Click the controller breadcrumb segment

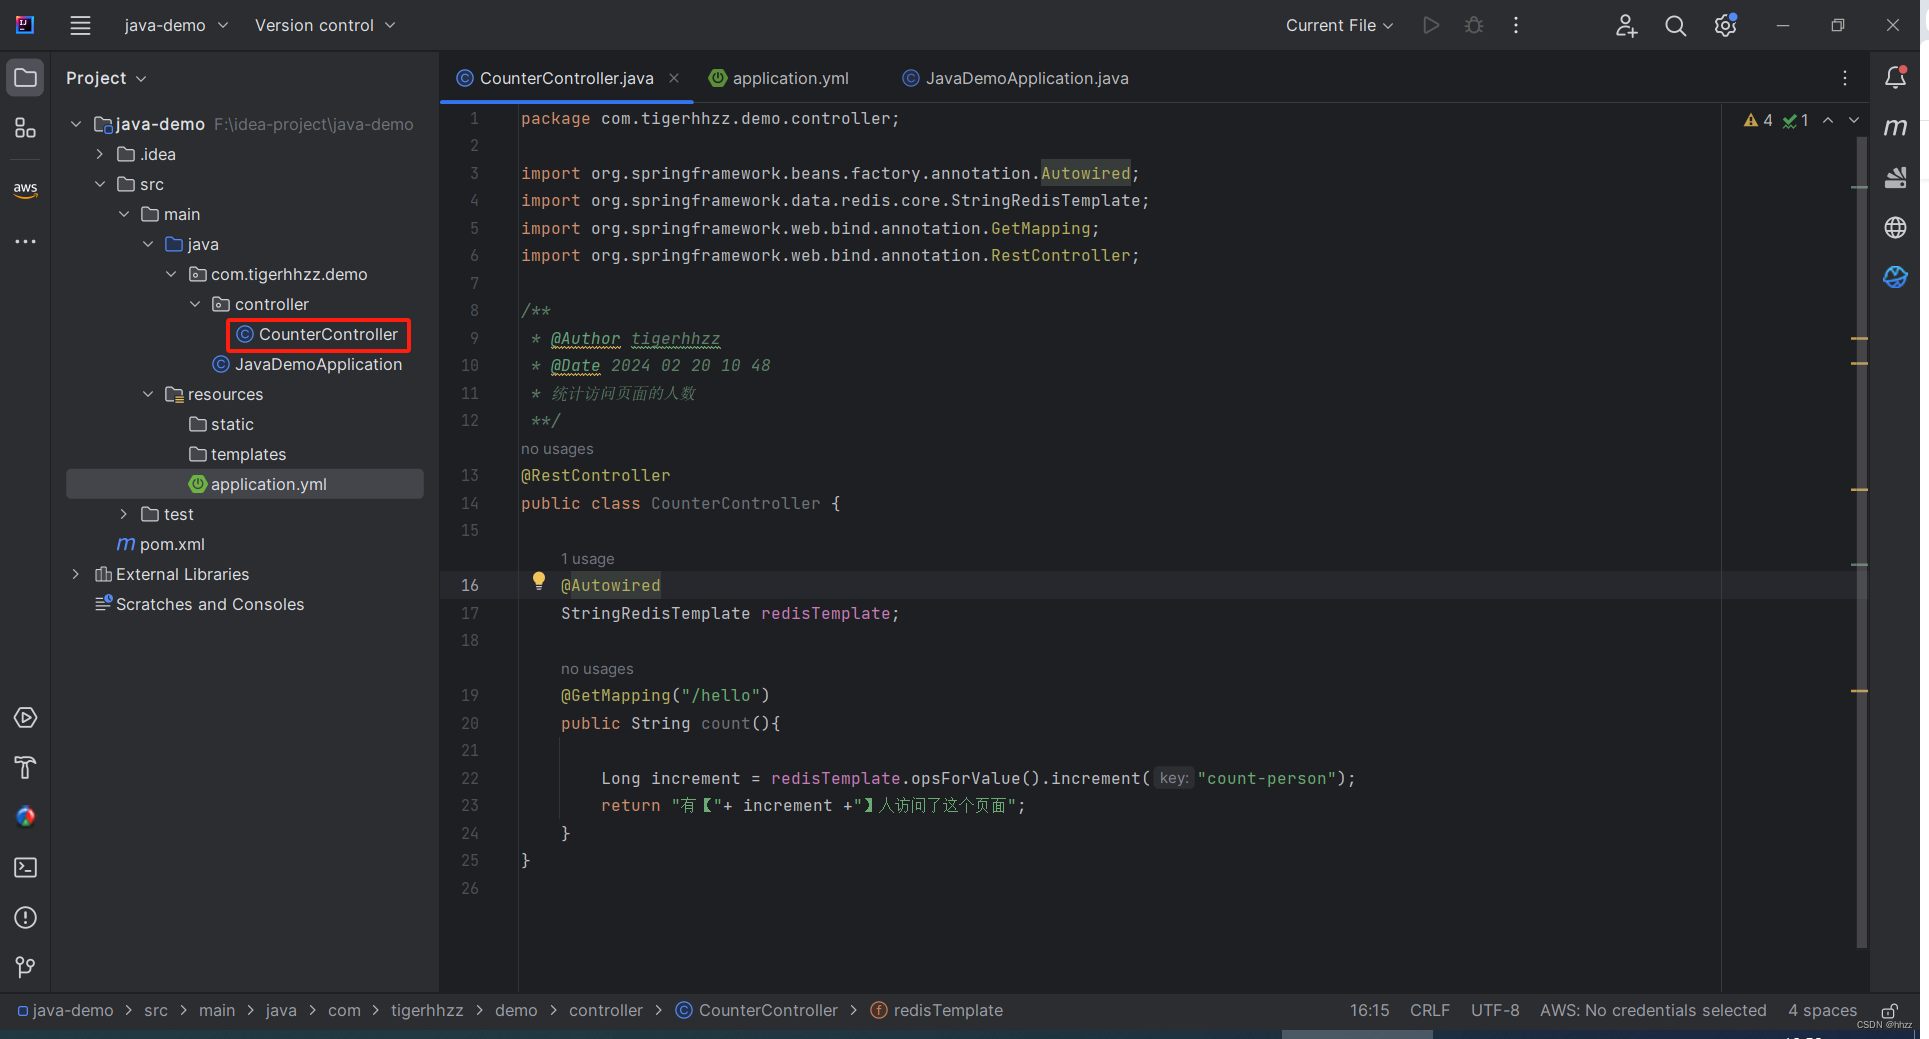click(606, 1011)
